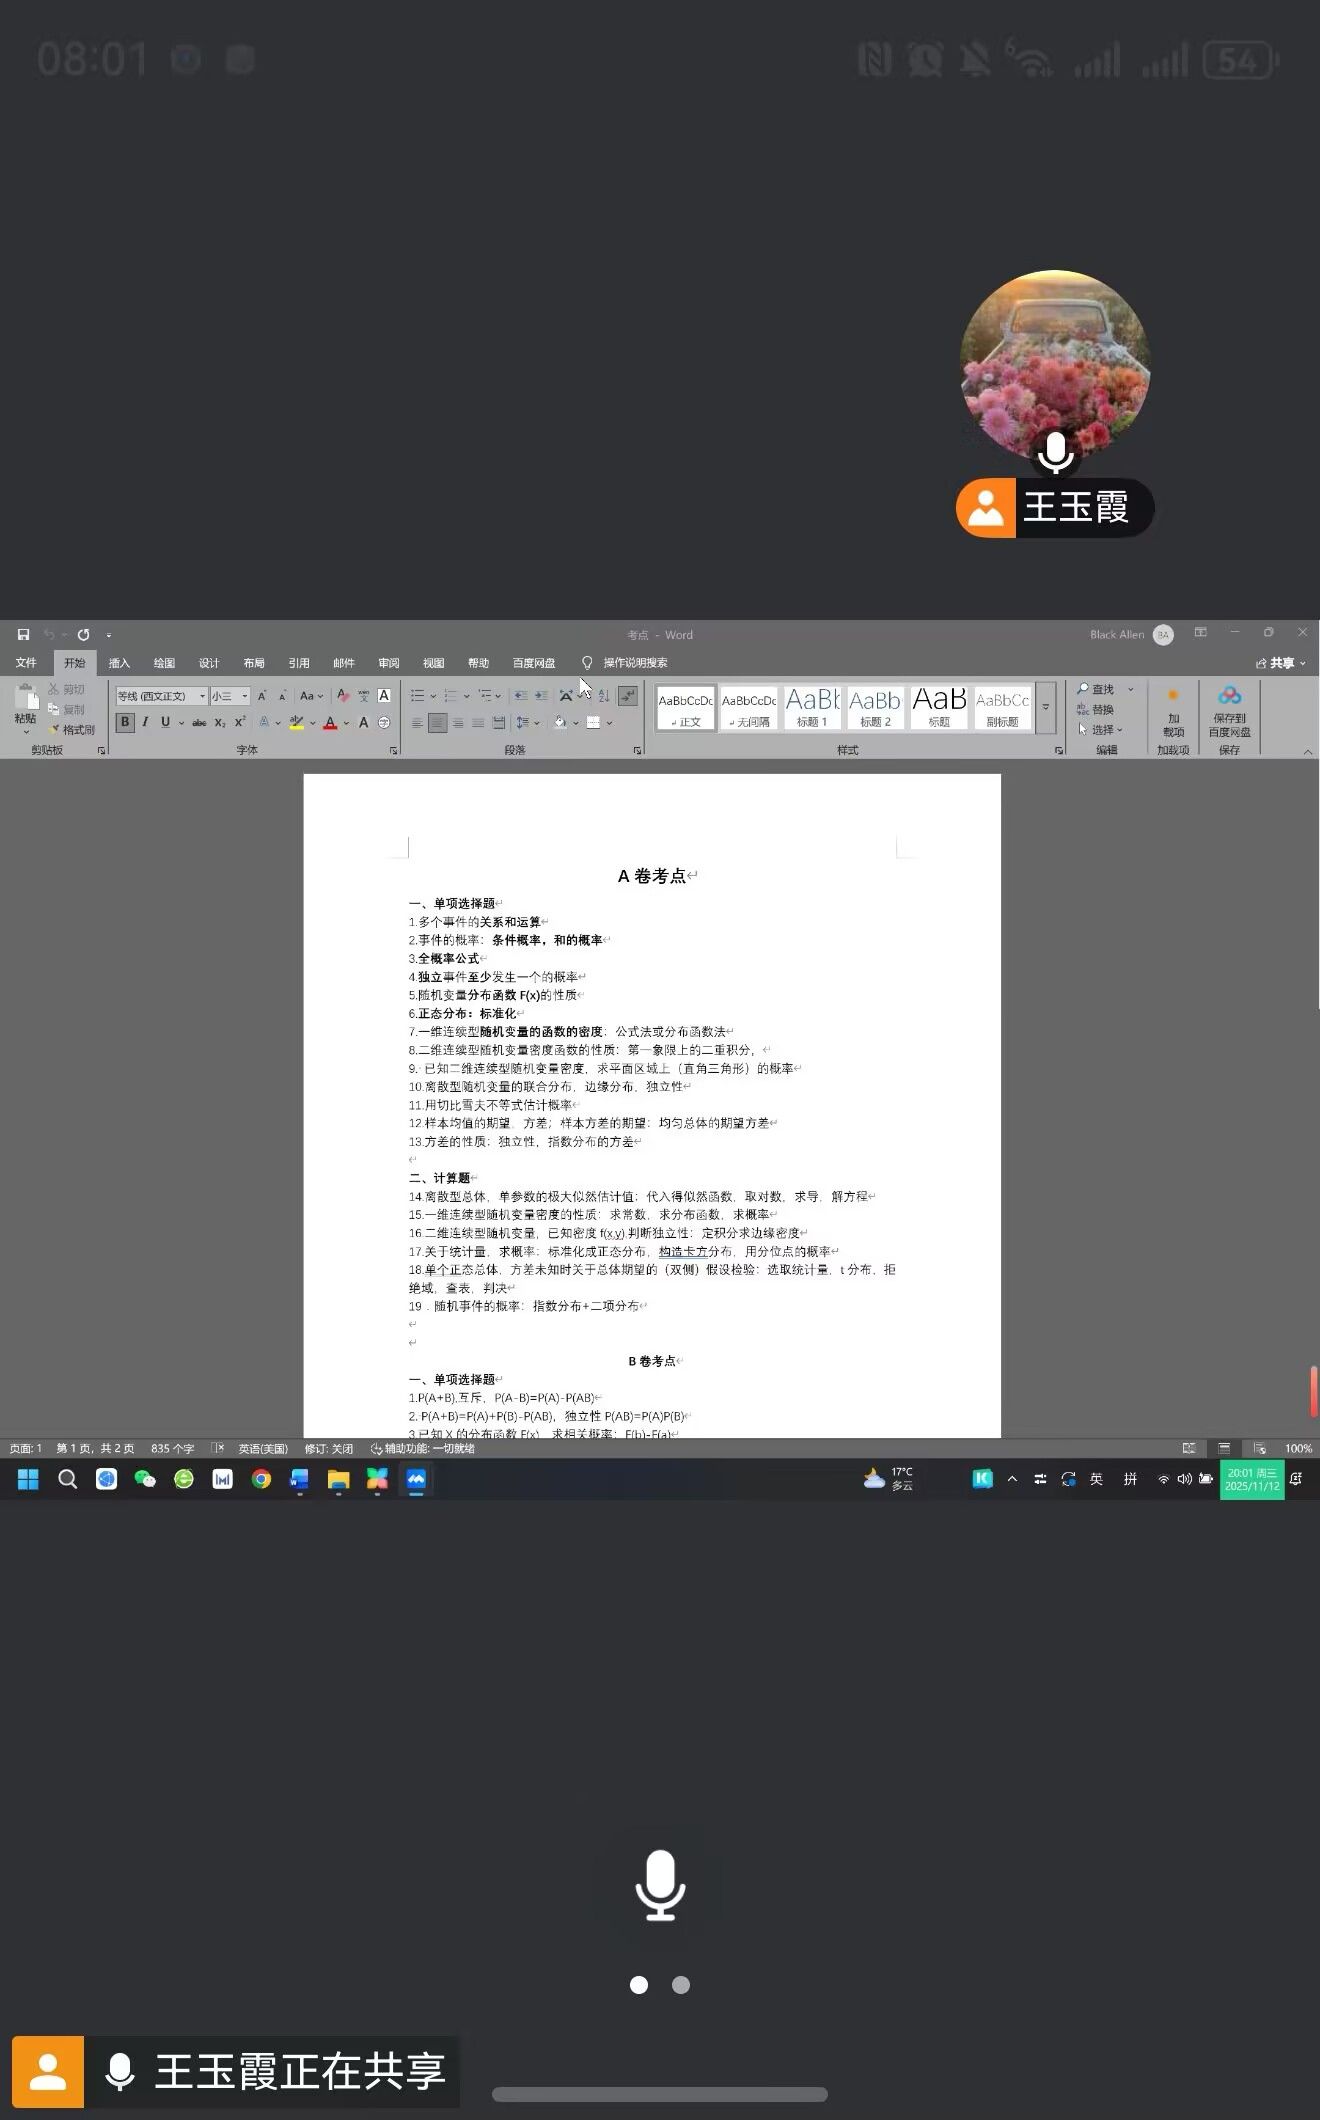Click the 共享 (Share) button
Viewport: 1320px width, 2120px height.
coord(1281,663)
